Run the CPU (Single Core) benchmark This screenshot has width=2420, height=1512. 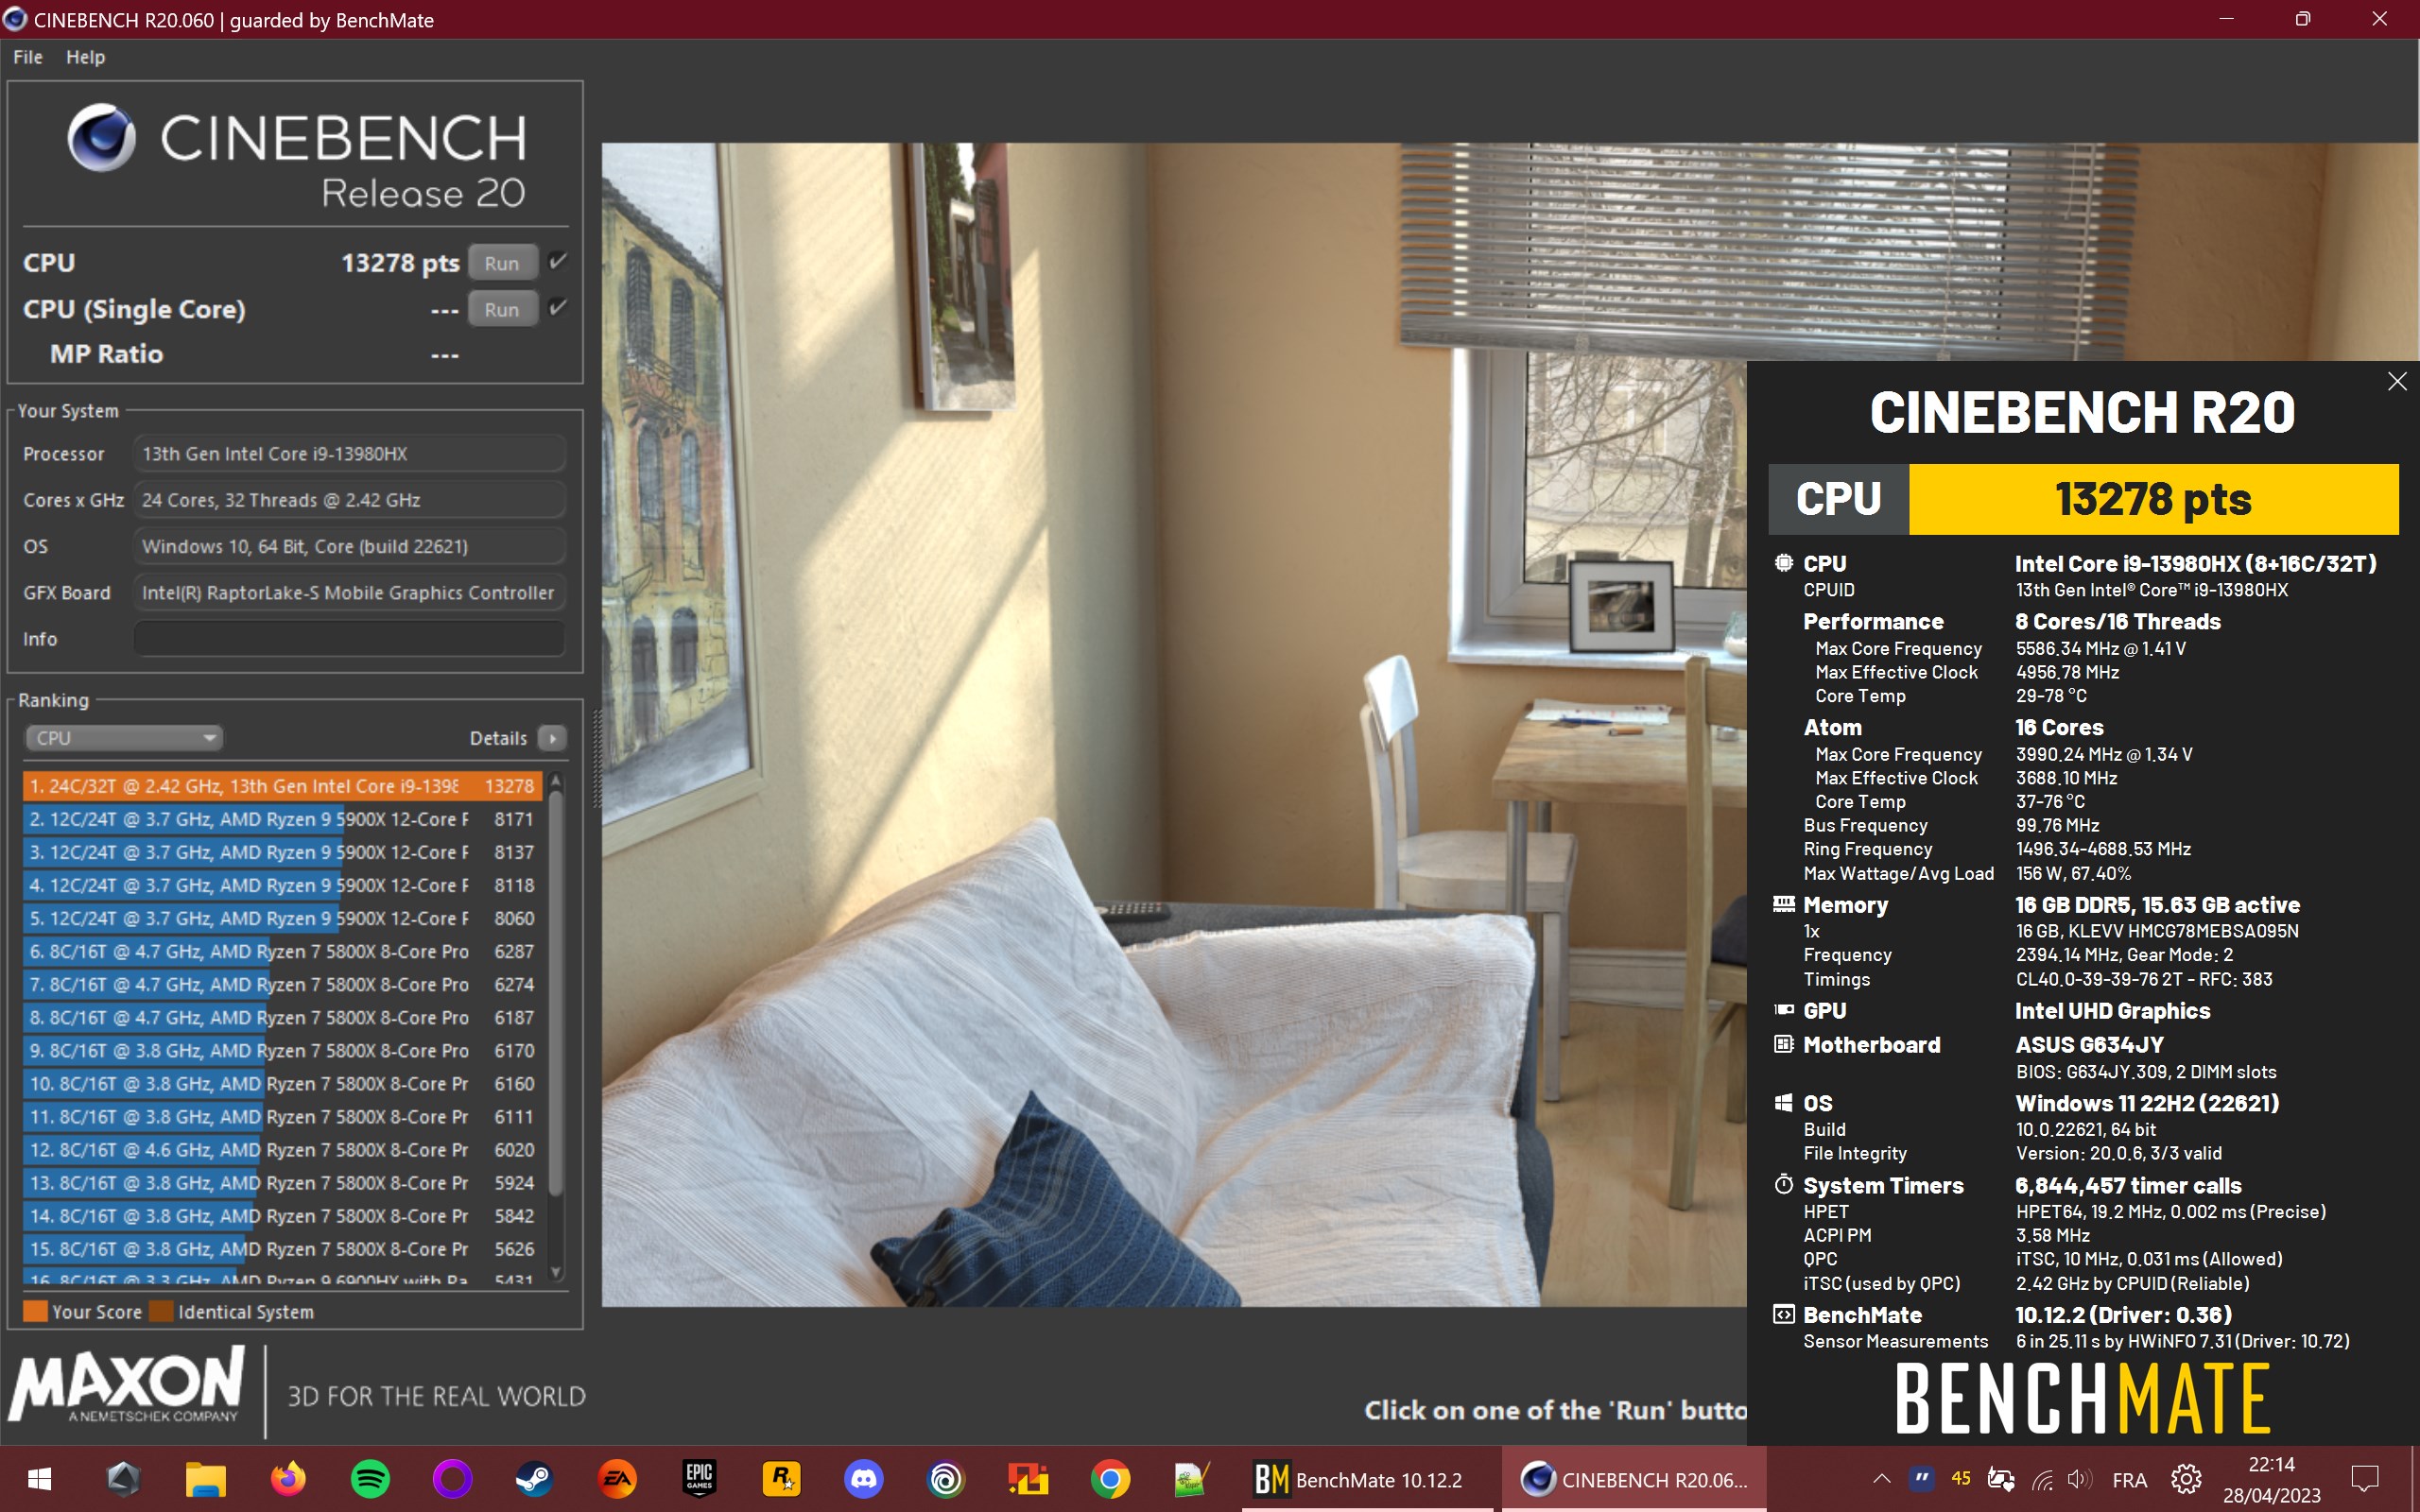pyautogui.click(x=502, y=309)
